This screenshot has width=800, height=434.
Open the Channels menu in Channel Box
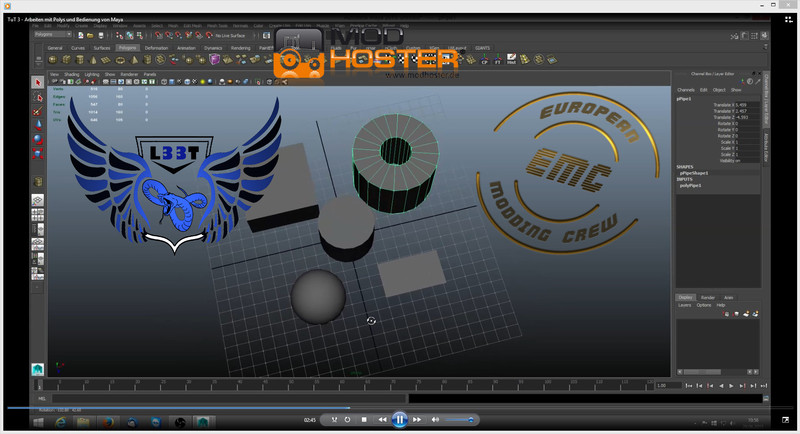(x=685, y=90)
